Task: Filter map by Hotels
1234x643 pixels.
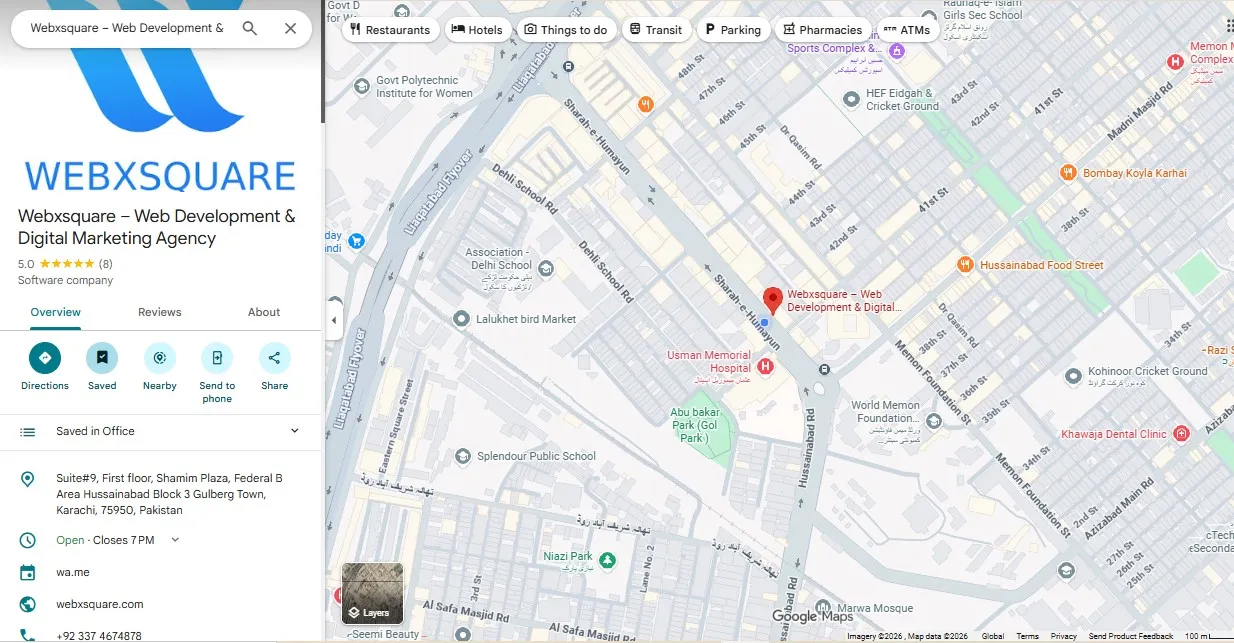Action: point(478,30)
